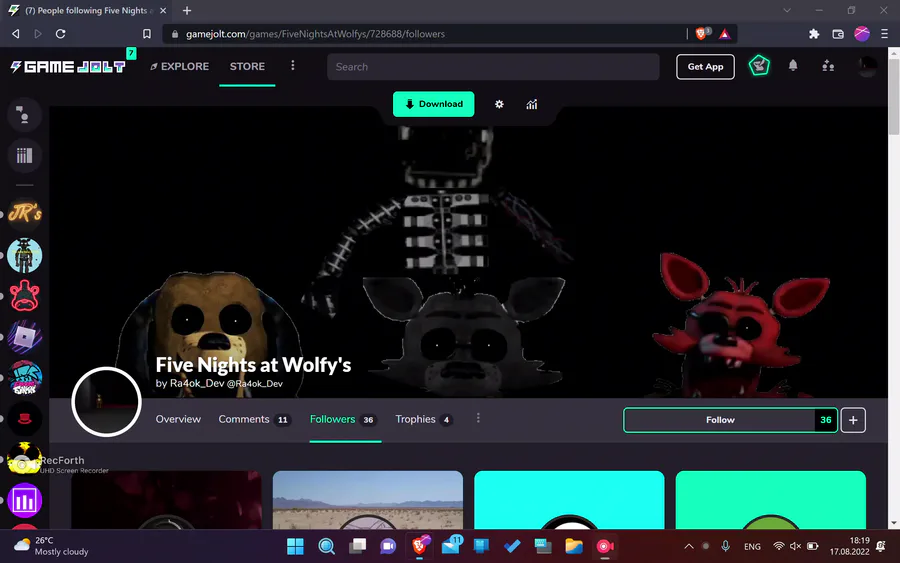Open the green quest shell icon
900x563 pixels.
point(759,66)
